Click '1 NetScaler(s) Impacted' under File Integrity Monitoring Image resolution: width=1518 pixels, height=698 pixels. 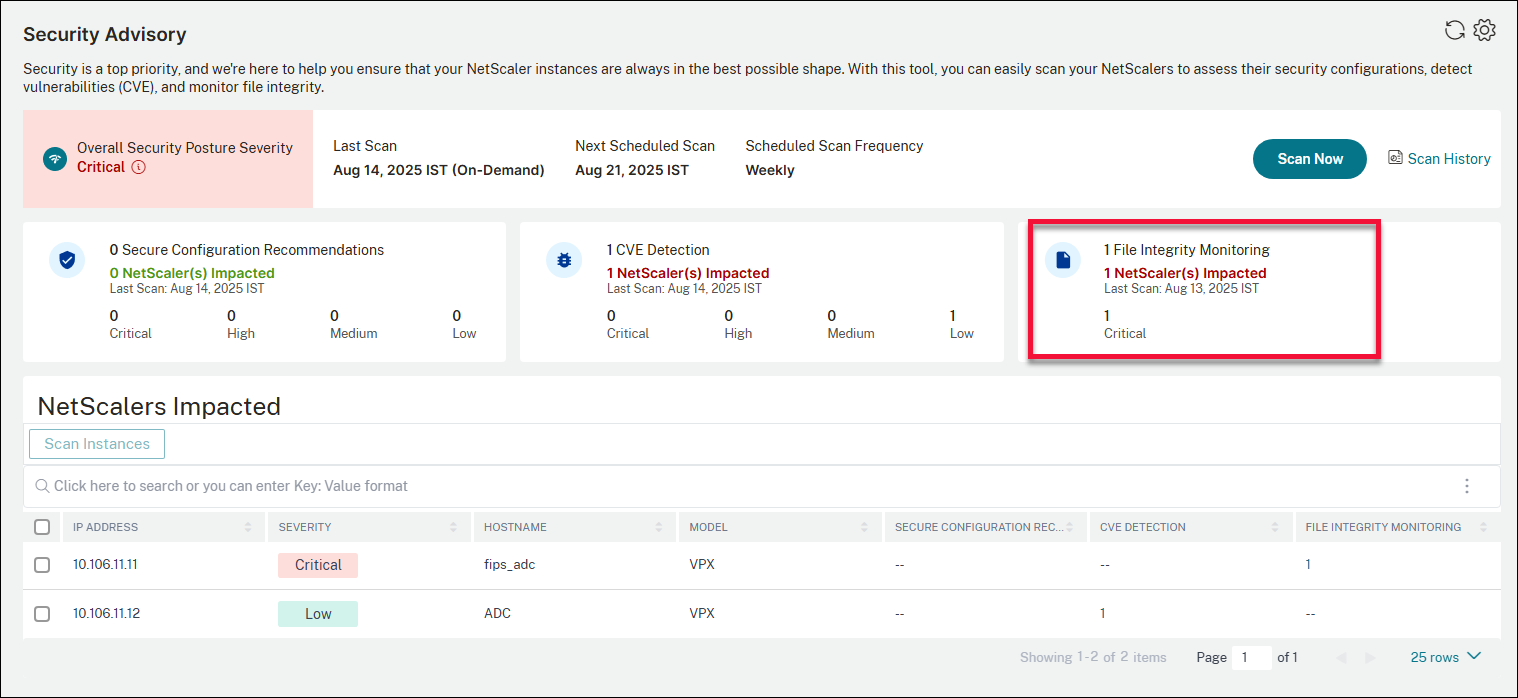(1185, 273)
